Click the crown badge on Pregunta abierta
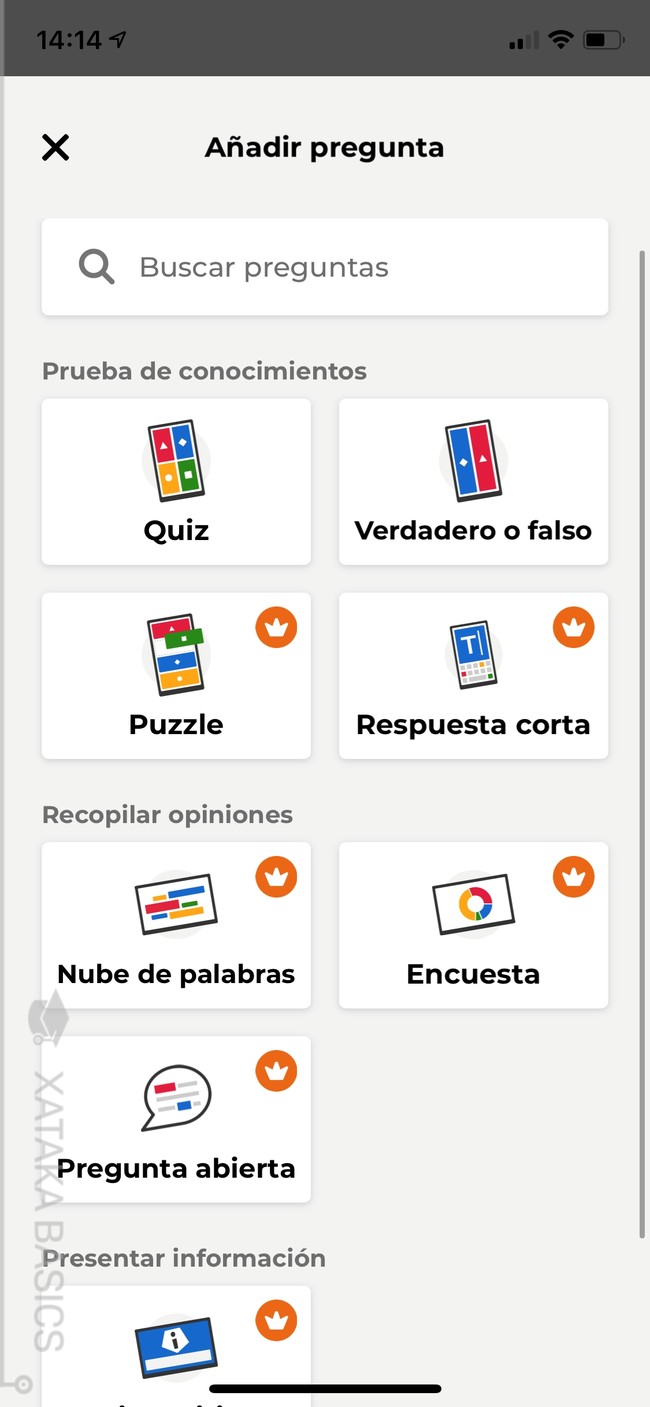Image resolution: width=650 pixels, height=1407 pixels. [x=277, y=1070]
